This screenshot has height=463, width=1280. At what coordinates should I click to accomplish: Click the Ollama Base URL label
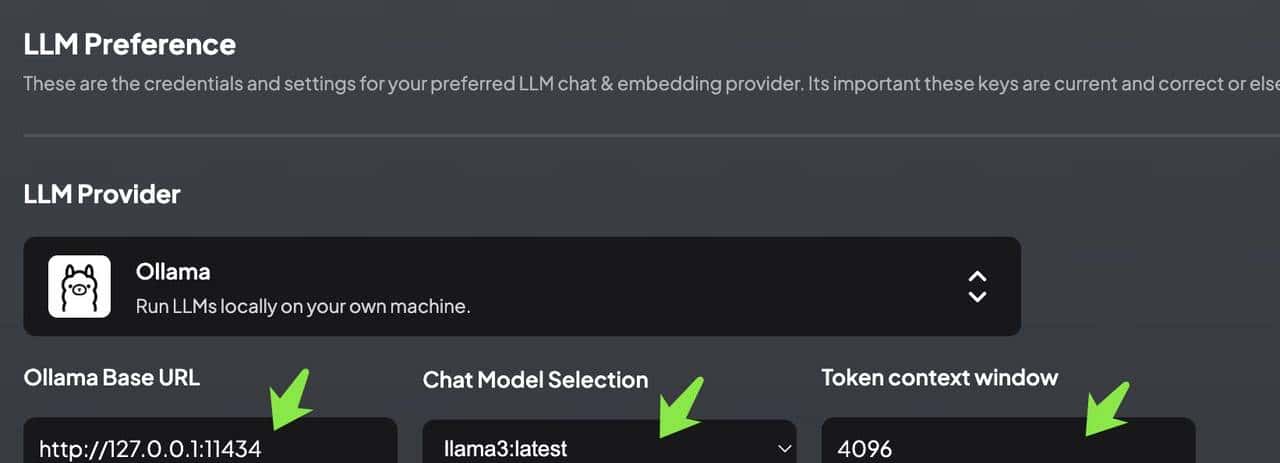111,377
